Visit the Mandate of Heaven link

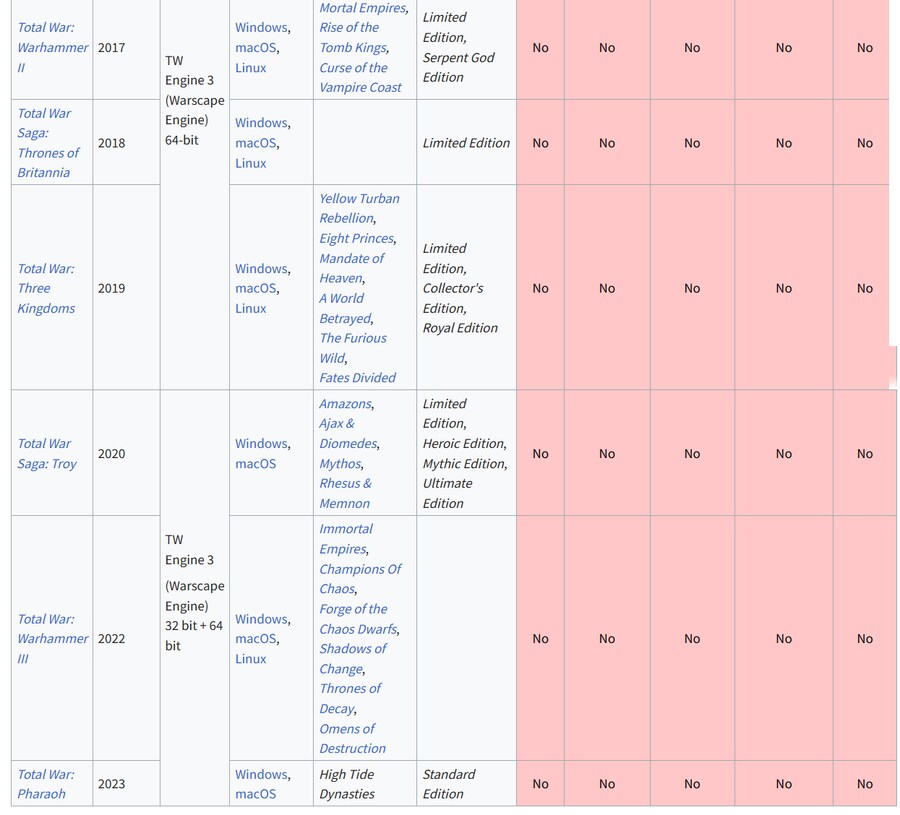[x=351, y=268]
